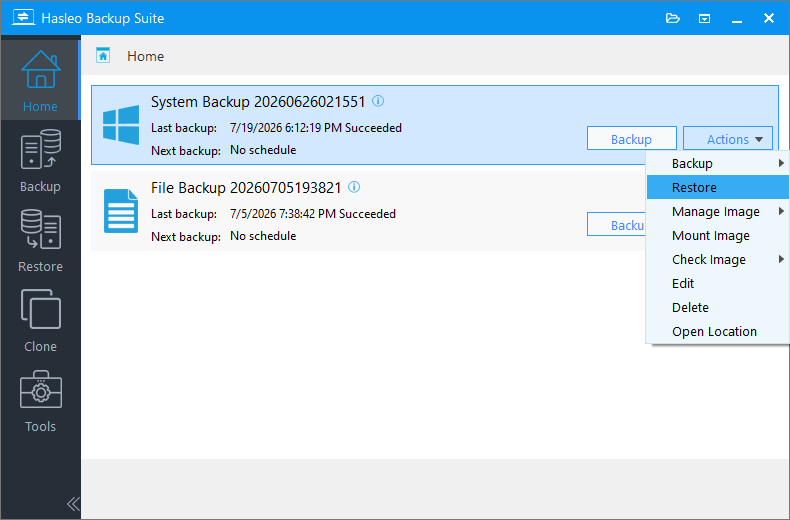The height and width of the screenshot is (520, 790).
Task: Click the open folder icon in the title bar
Action: pyautogui.click(x=673, y=19)
